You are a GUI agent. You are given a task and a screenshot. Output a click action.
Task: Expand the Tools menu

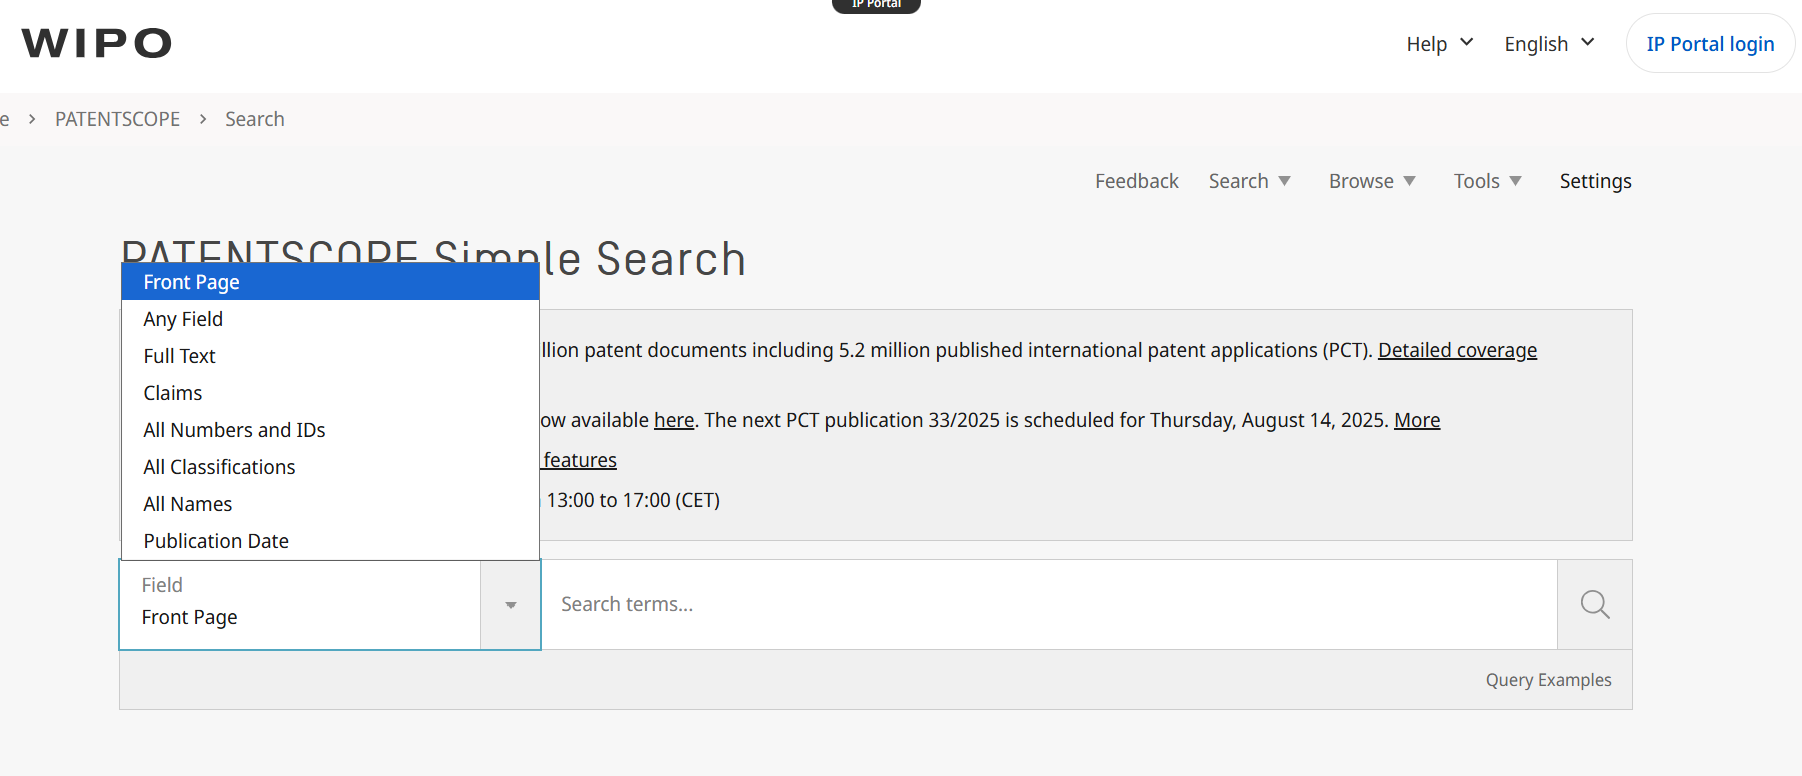(1487, 181)
